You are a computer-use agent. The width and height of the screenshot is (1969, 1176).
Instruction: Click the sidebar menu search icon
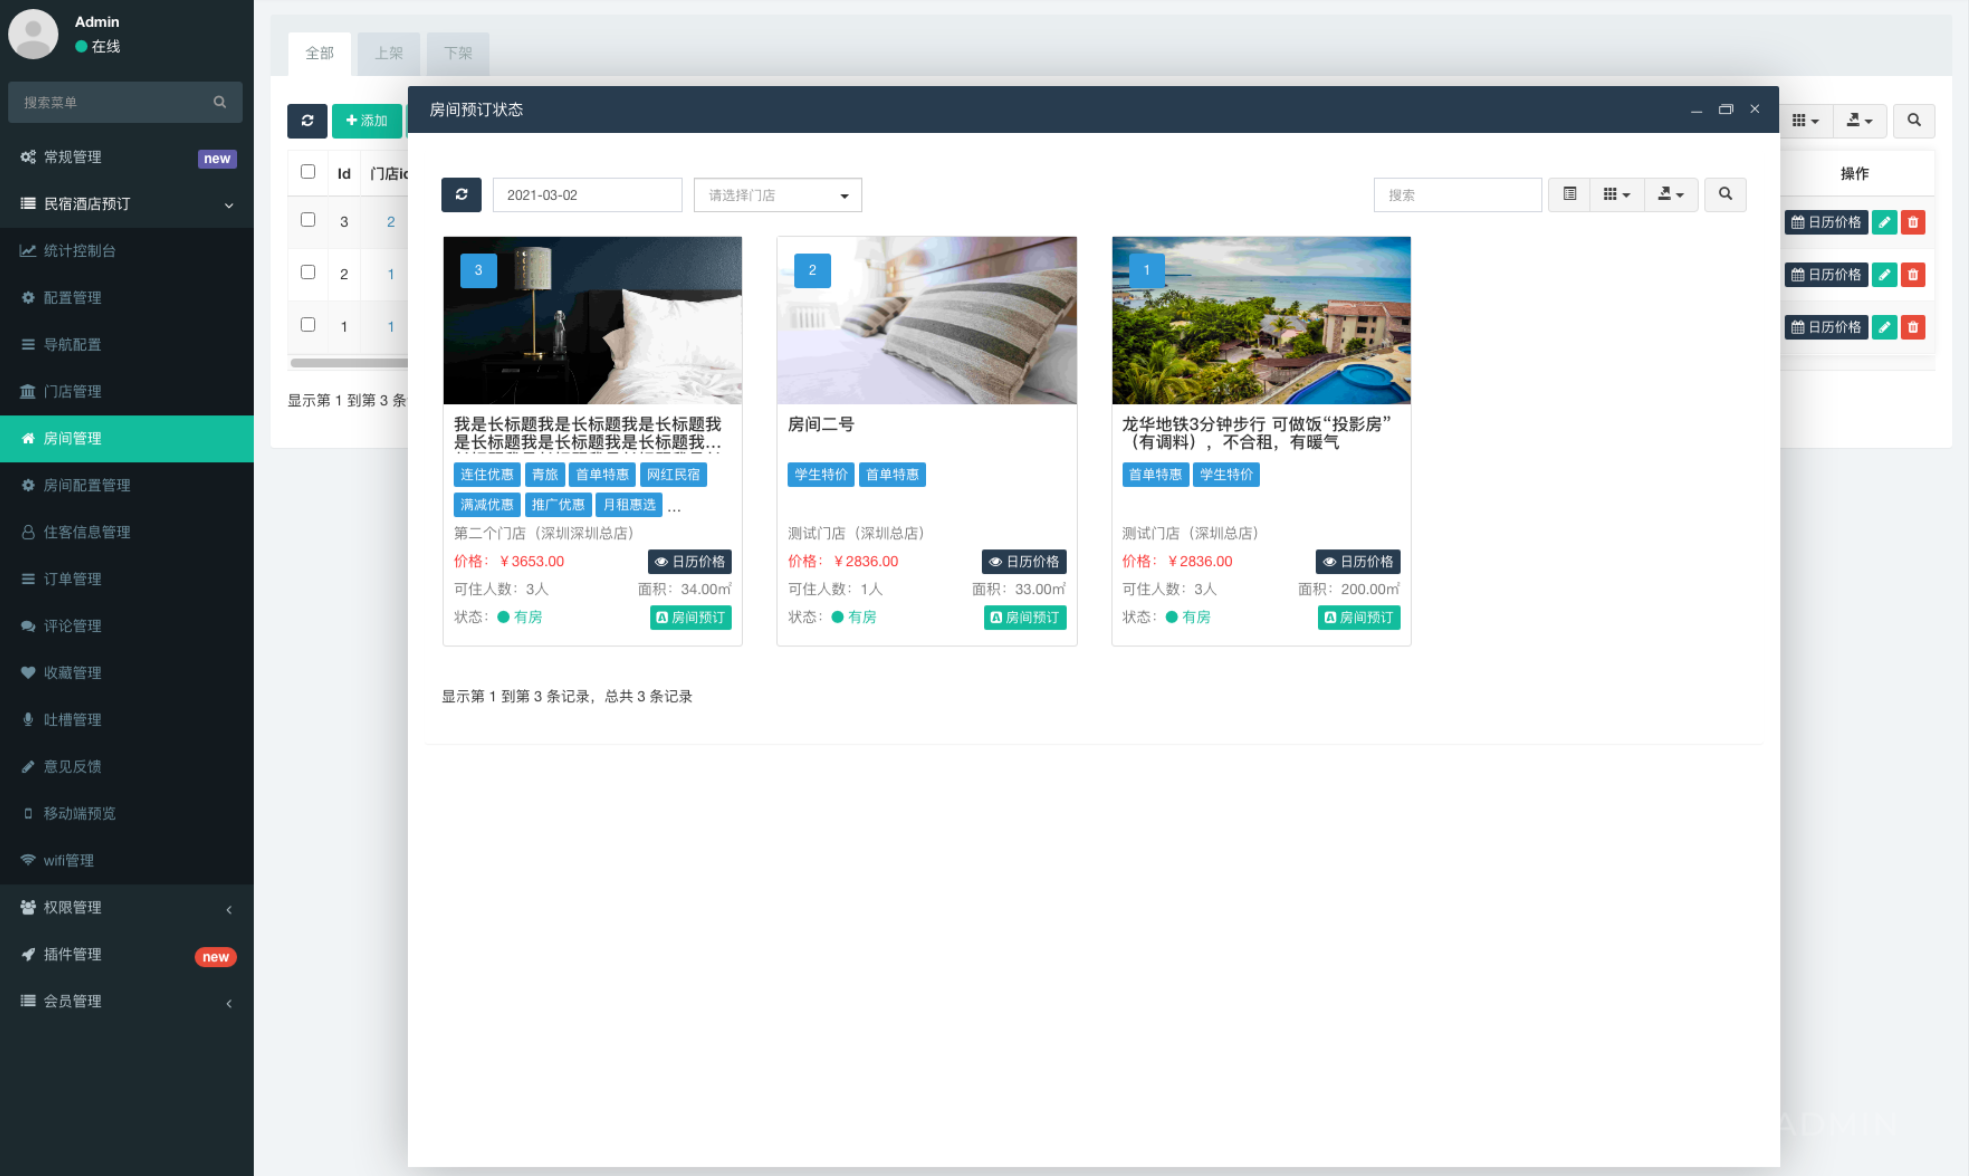[x=220, y=102]
